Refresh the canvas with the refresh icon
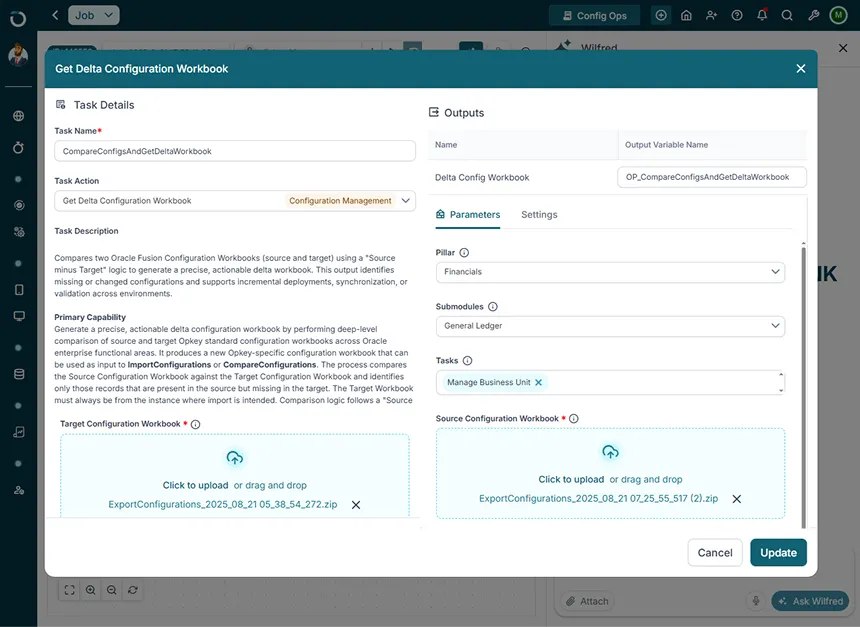This screenshot has width=860, height=627. 133,590
